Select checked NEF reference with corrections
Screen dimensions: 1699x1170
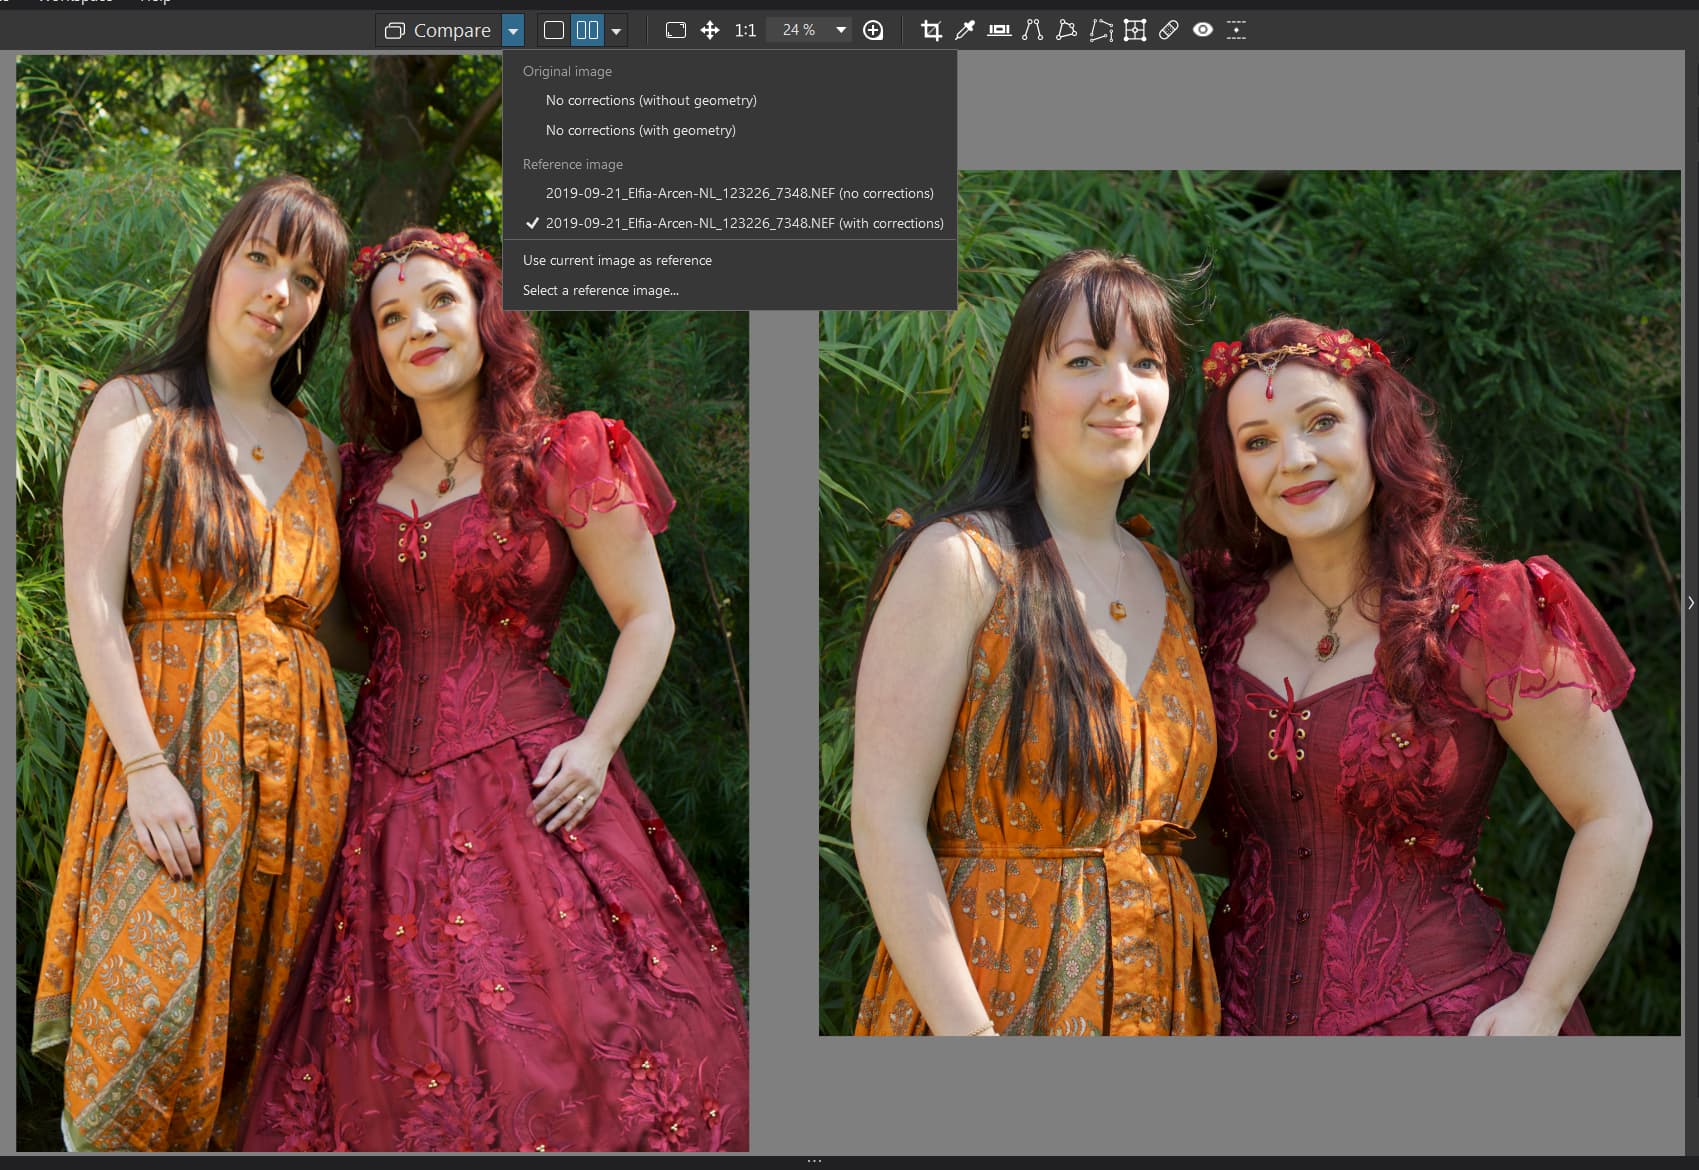[744, 223]
